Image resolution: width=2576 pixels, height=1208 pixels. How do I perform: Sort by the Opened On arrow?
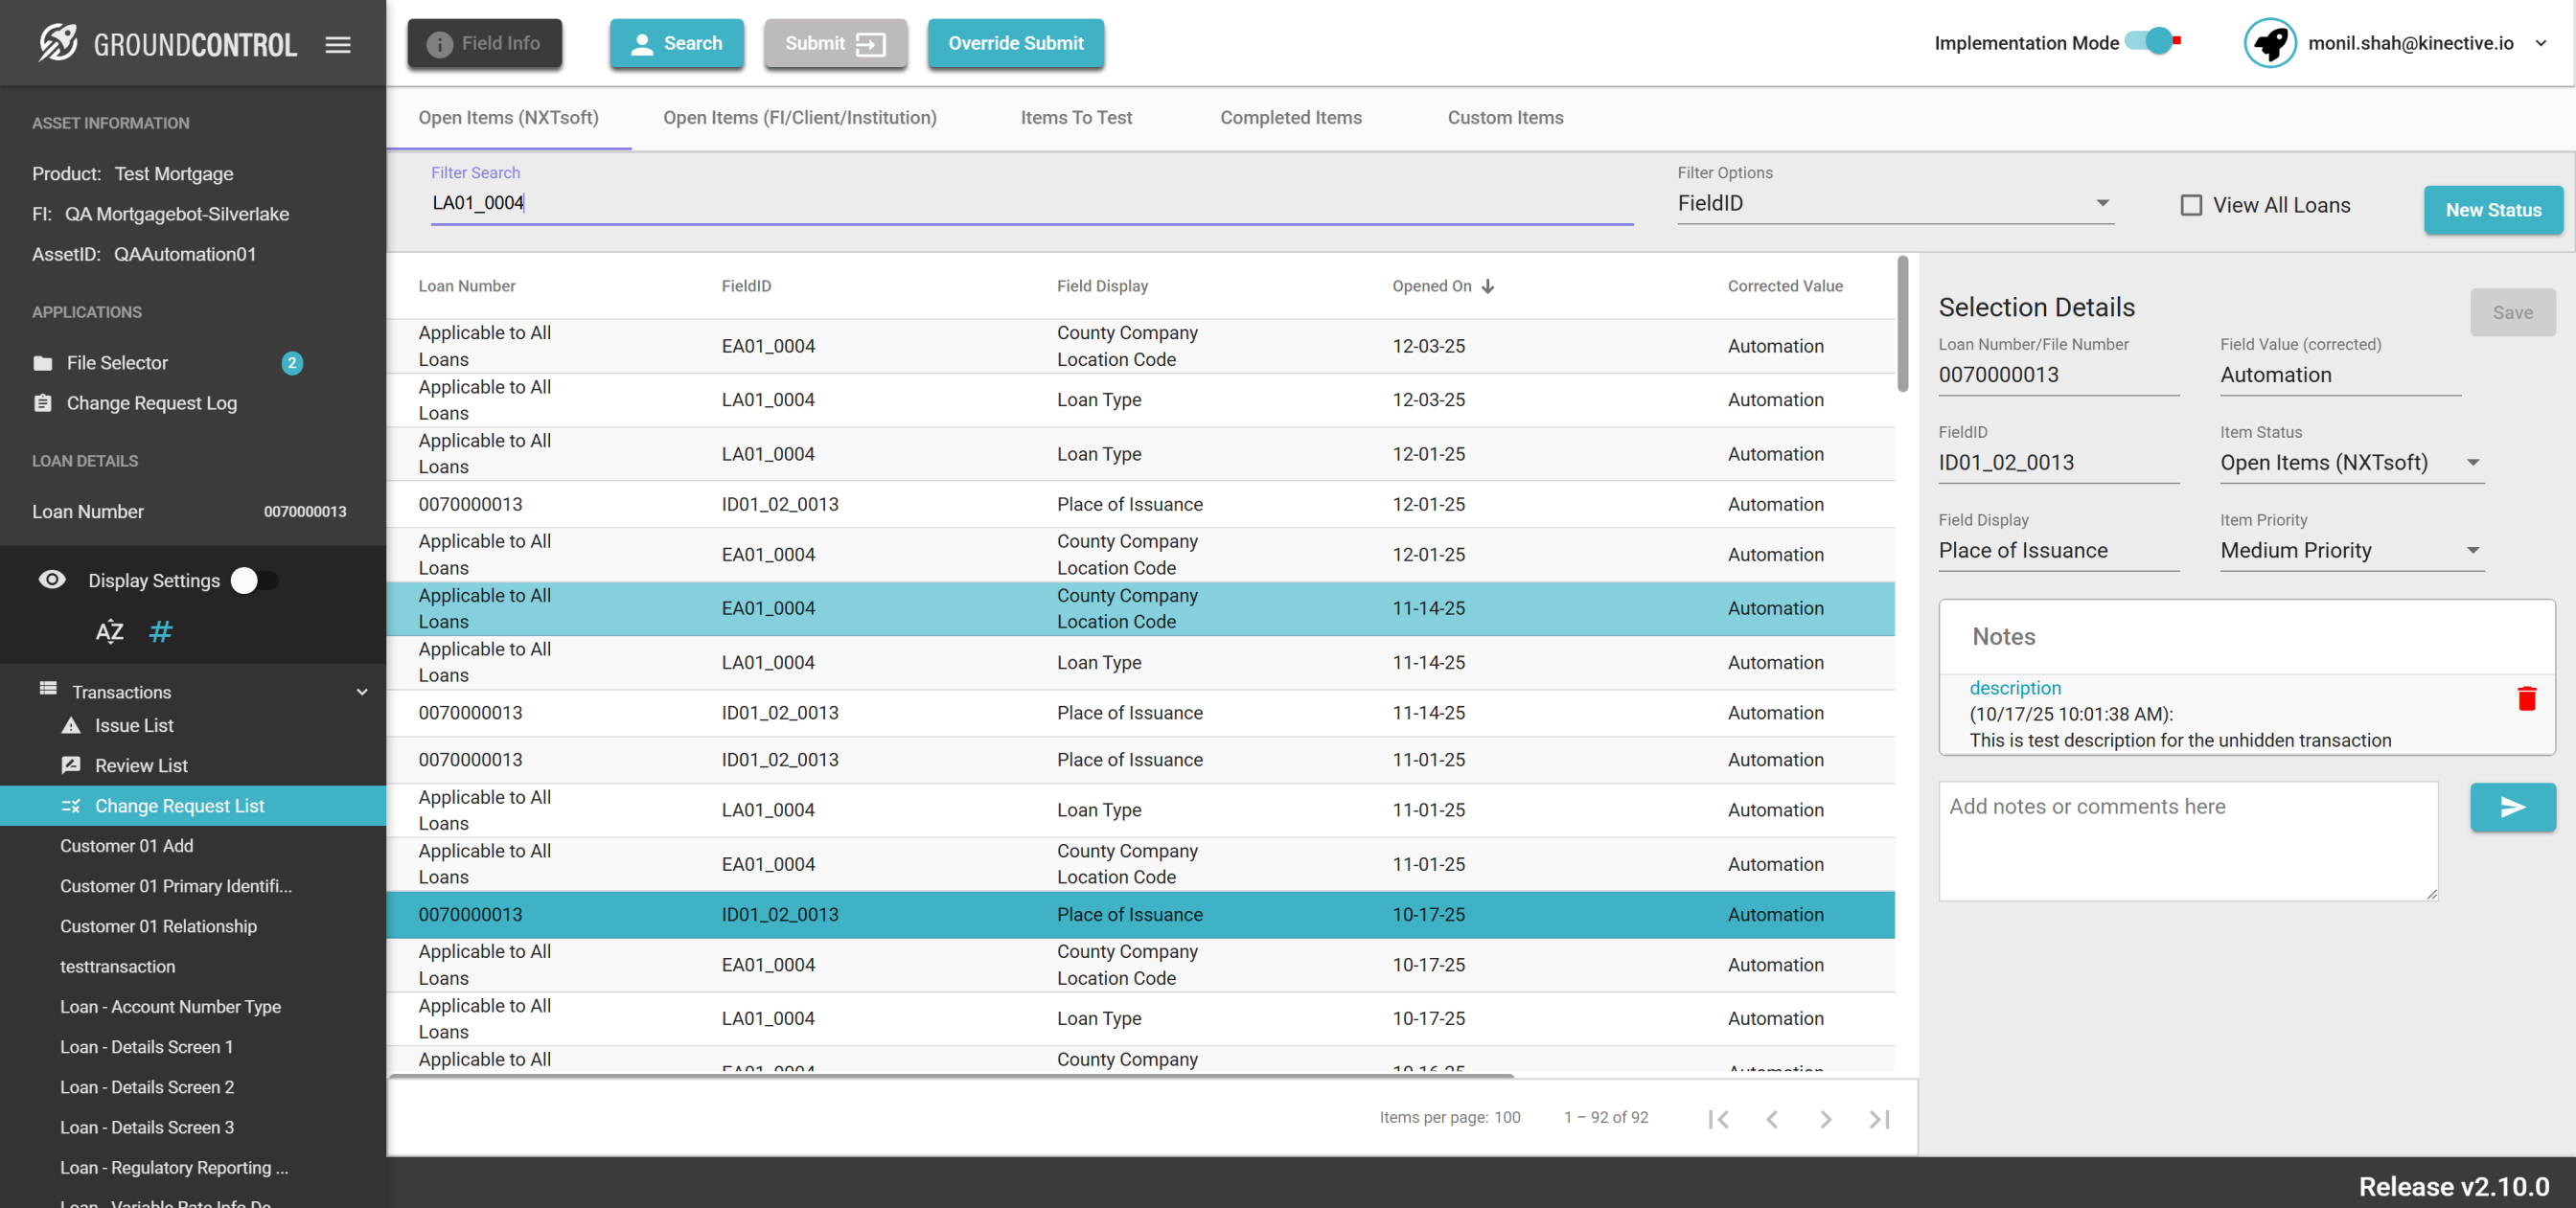(1488, 286)
